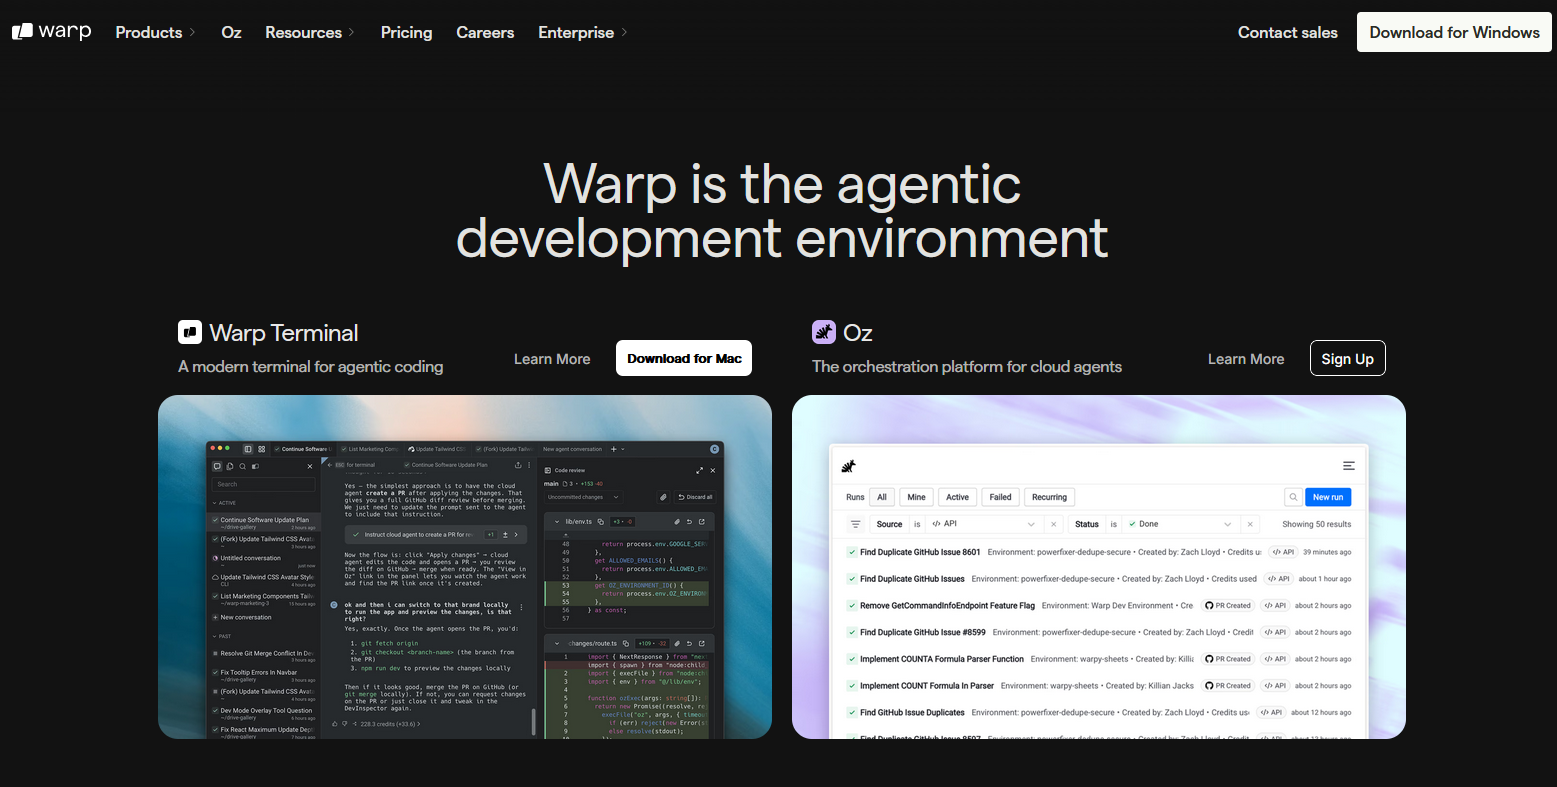The width and height of the screenshot is (1557, 787).
Task: Click checkmark beside Remove GetCommandInfoEndpoint Feature Flag
Action: pyautogui.click(x=851, y=605)
